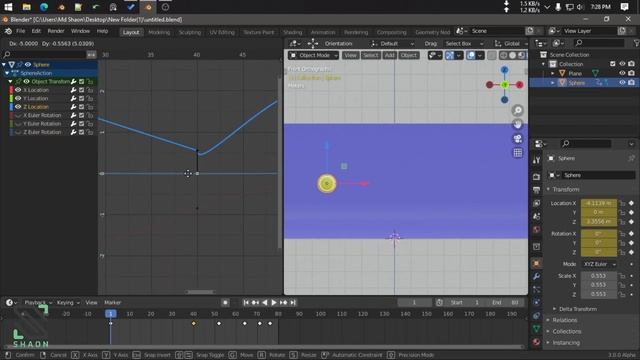Open File Explorer from the taskbar
This screenshot has width=640, height=360.
(27, 7)
